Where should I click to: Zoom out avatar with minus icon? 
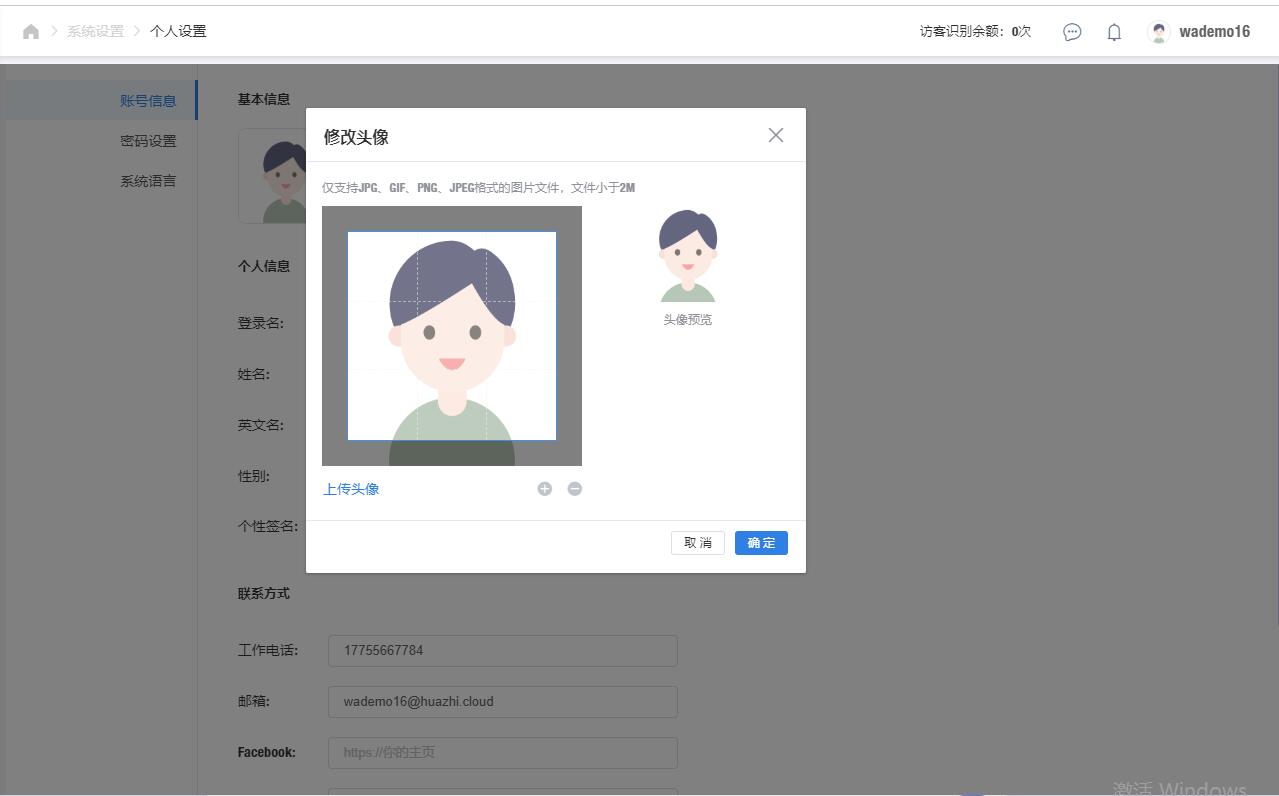[575, 489]
